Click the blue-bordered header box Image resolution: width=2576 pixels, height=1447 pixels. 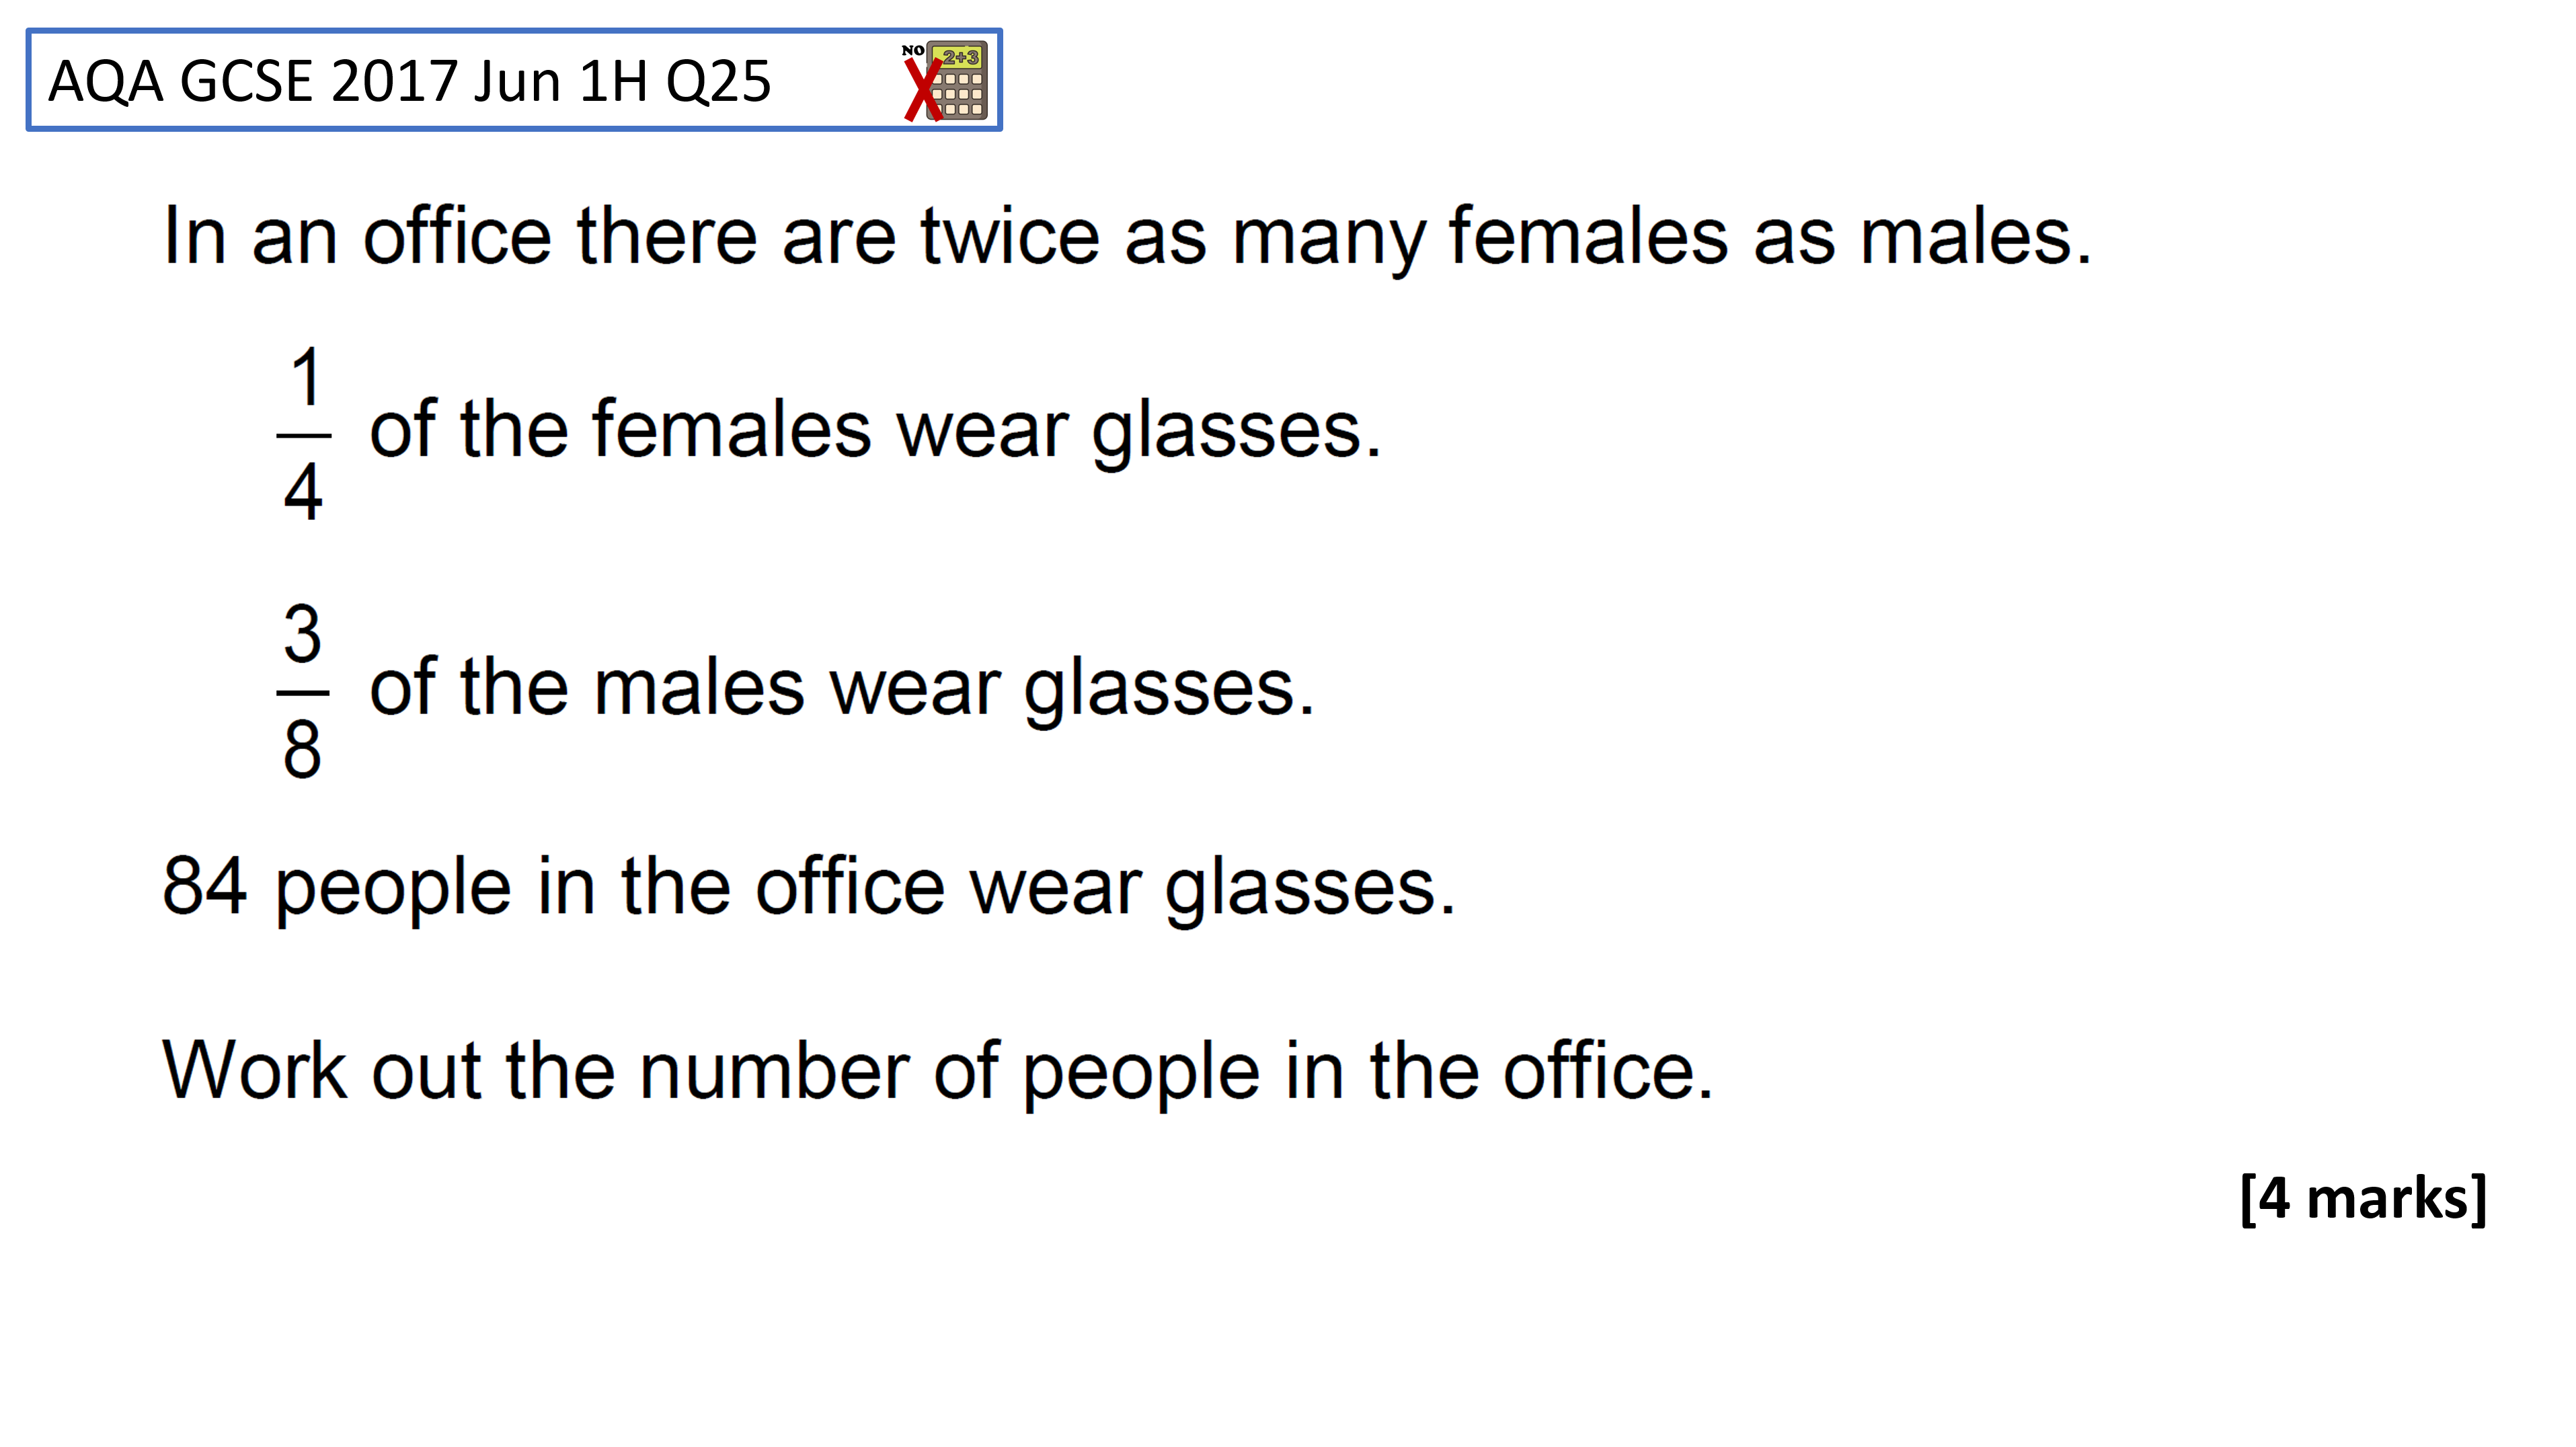click(x=514, y=80)
